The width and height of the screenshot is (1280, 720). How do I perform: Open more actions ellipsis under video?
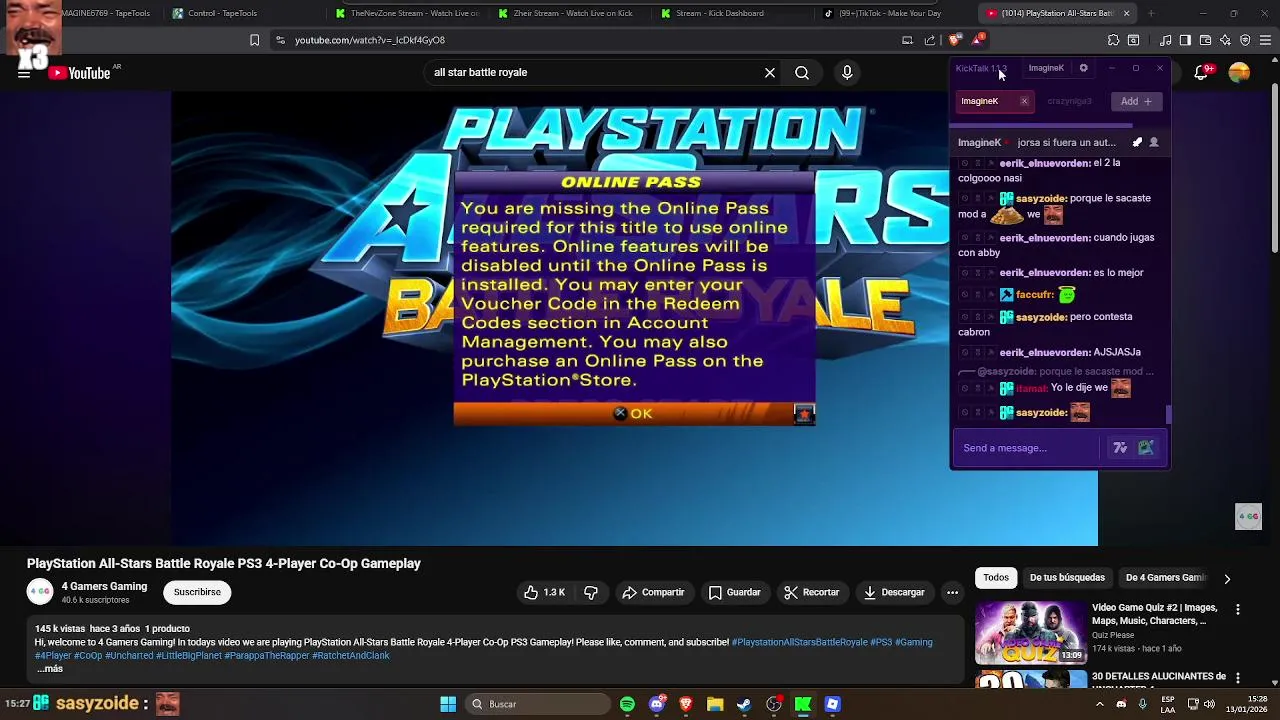(x=952, y=593)
